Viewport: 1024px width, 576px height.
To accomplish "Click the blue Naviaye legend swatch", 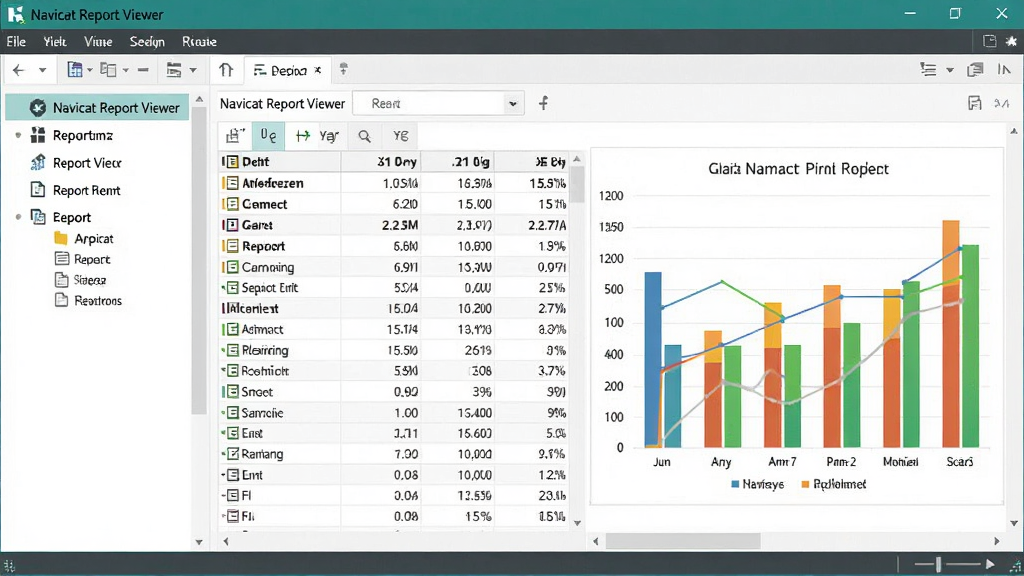I will tap(735, 484).
